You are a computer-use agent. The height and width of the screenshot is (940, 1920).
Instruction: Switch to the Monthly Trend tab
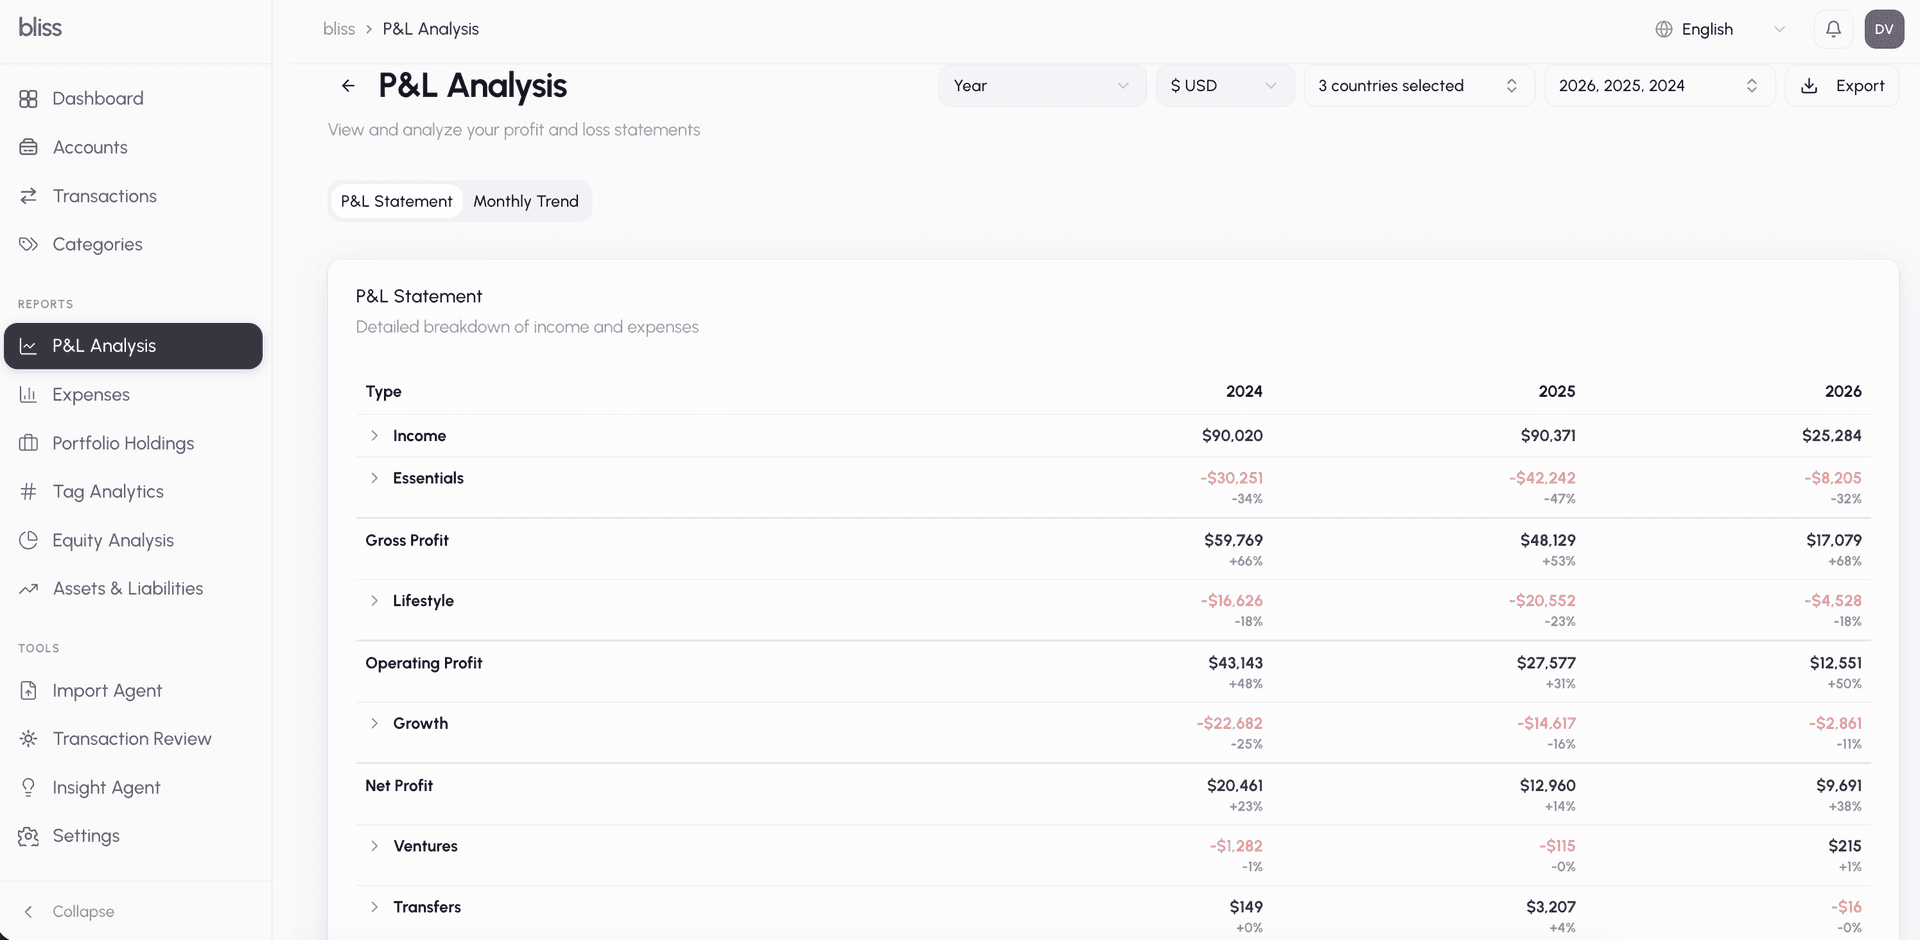click(526, 201)
